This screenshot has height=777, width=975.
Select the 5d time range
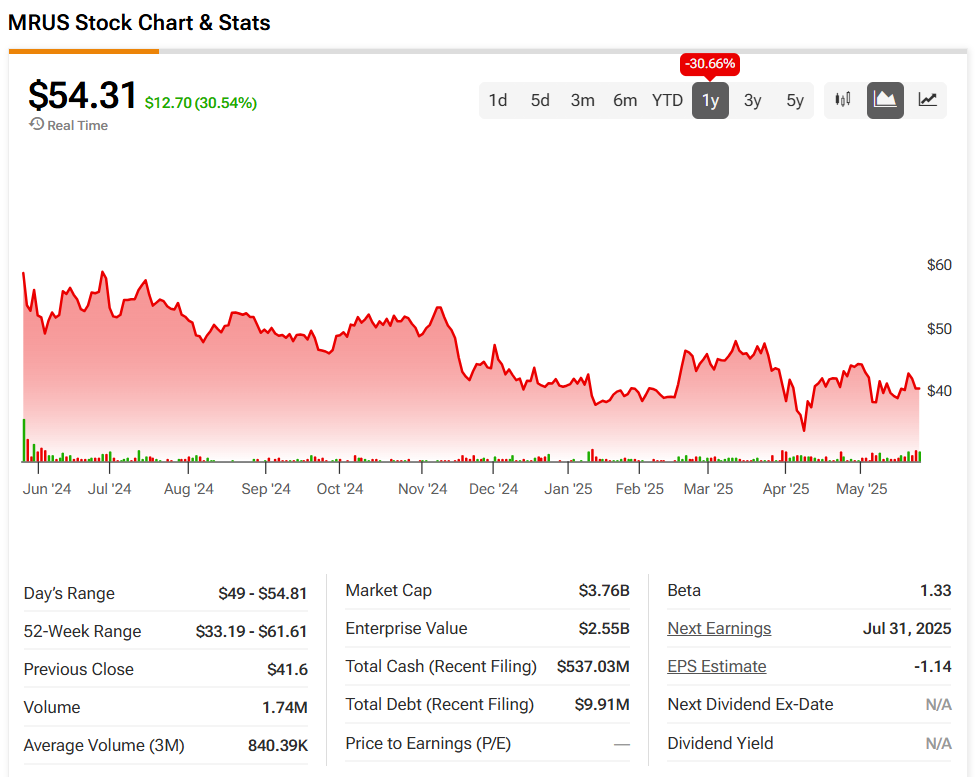tap(540, 100)
